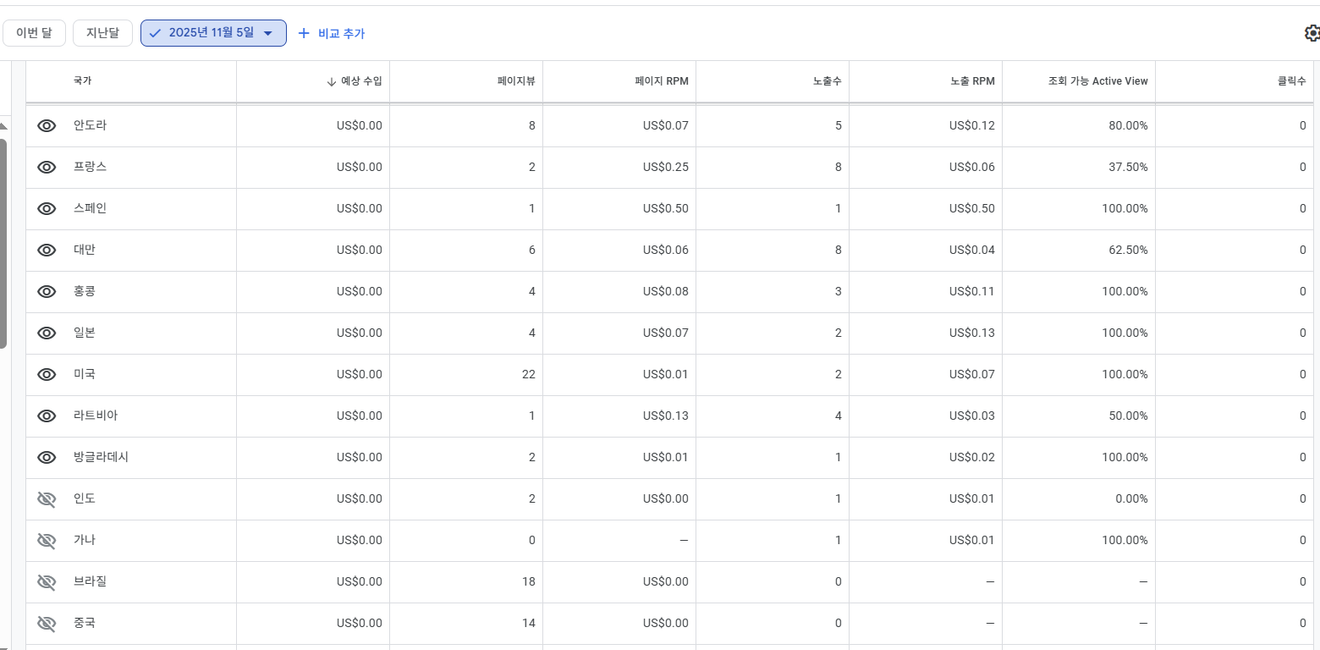Click the 비교 추가 link
Viewport: 1320px width, 650px height.
[341, 34]
